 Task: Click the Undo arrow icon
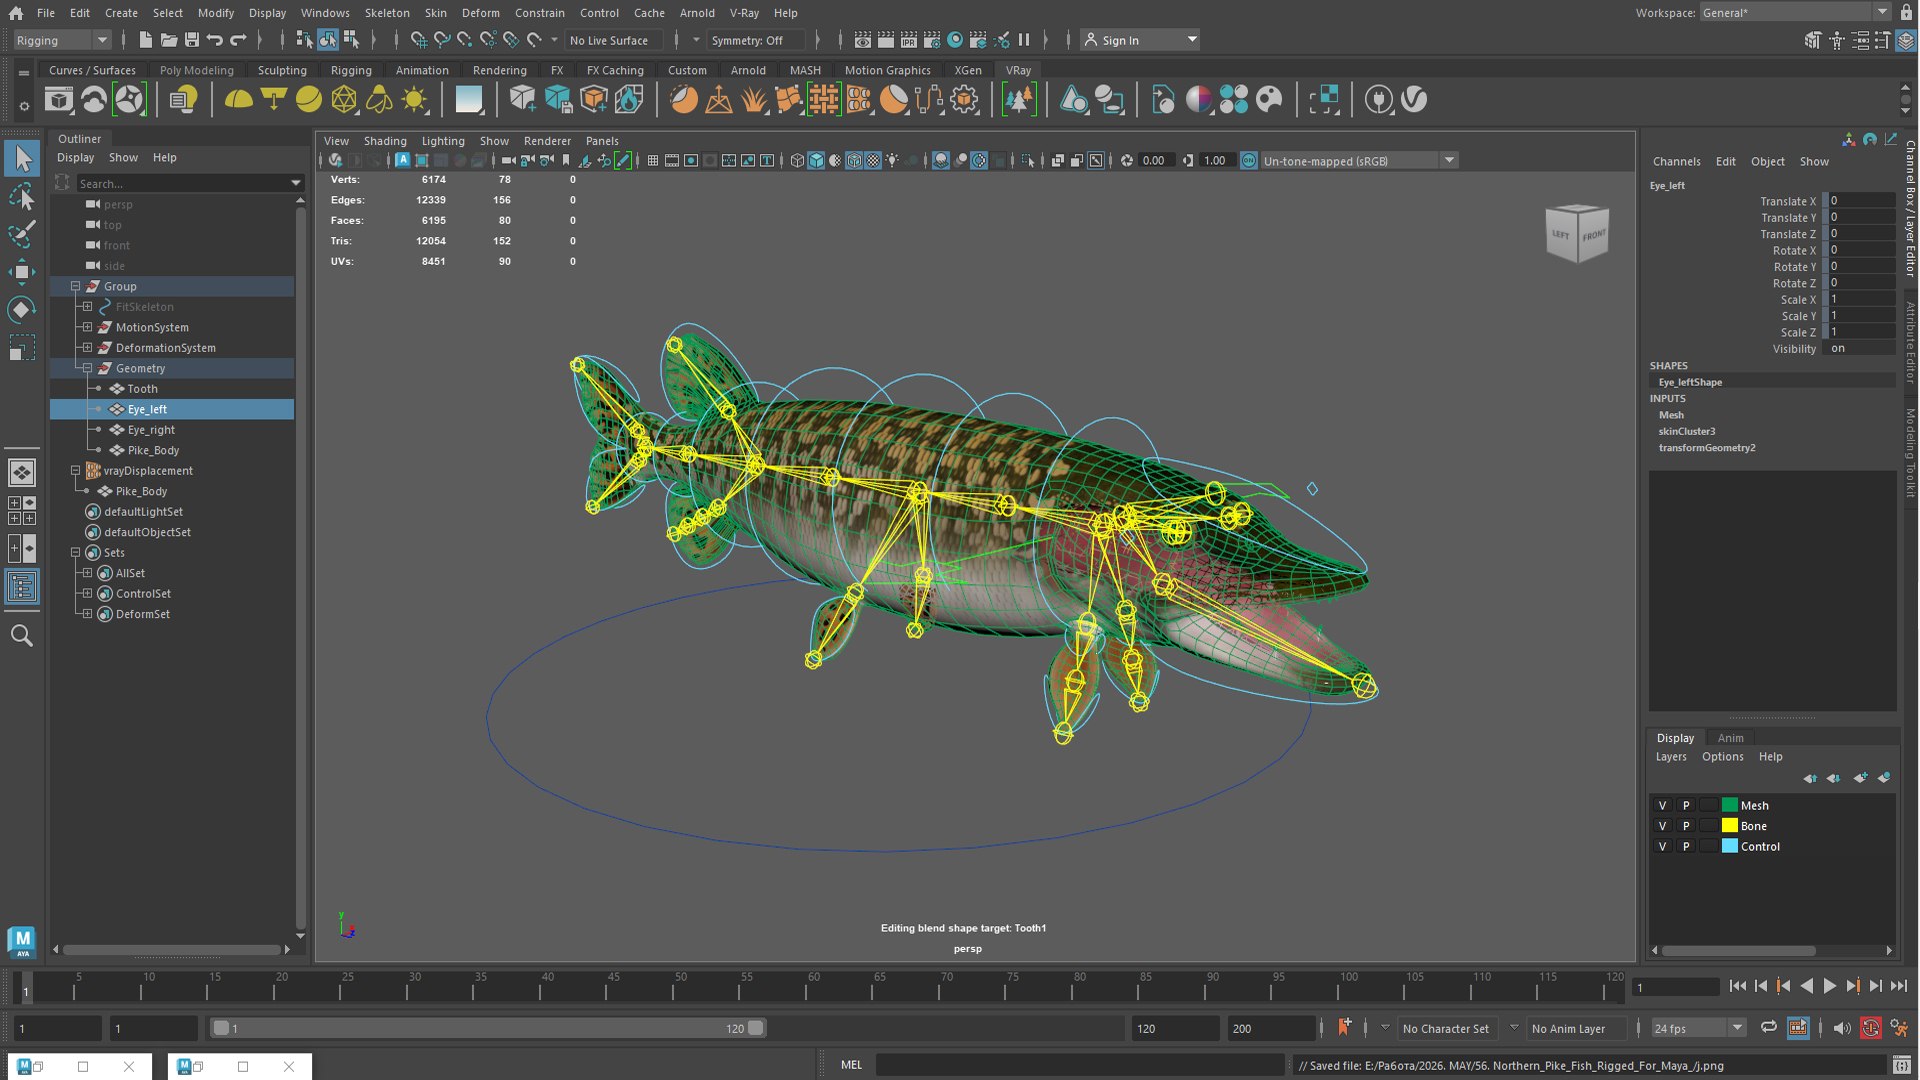[x=215, y=40]
